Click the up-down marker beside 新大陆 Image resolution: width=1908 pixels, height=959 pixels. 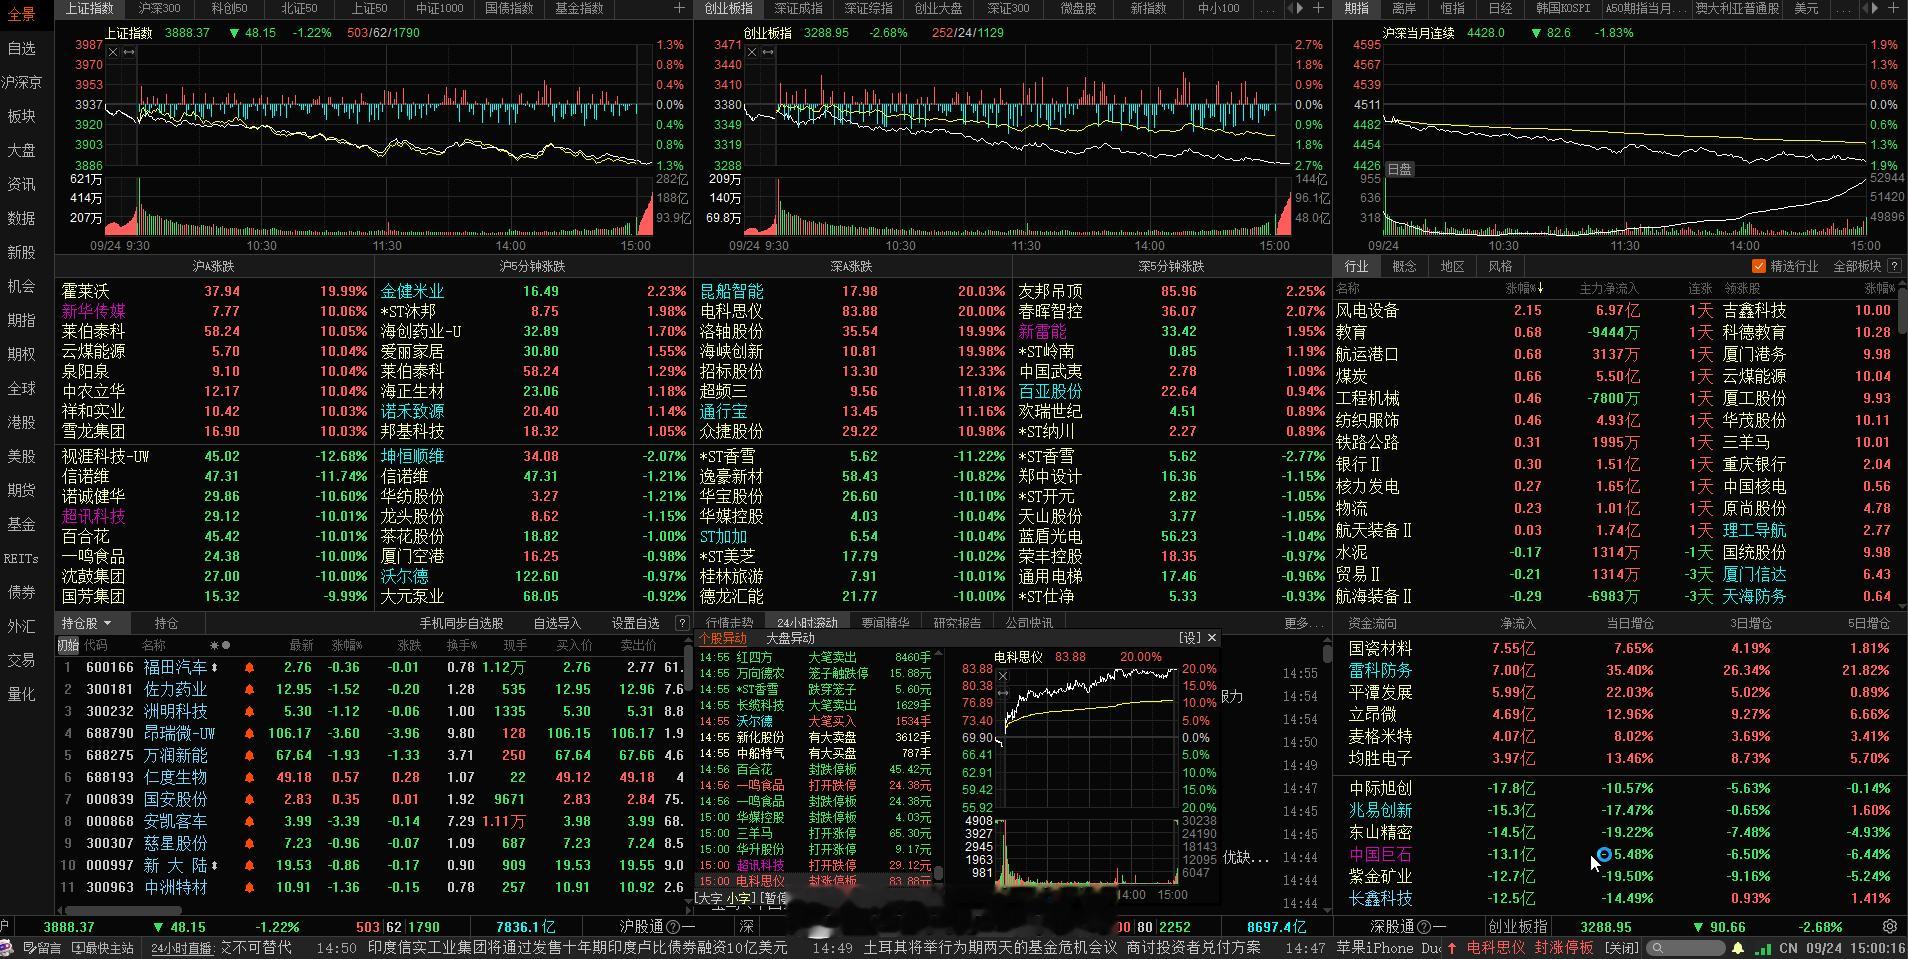coord(215,865)
